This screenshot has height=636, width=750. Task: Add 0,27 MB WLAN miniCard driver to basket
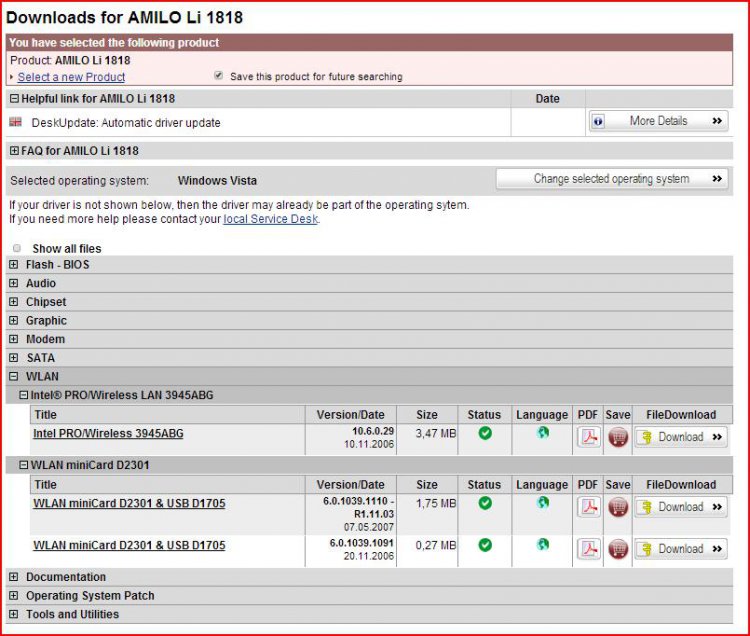(618, 548)
